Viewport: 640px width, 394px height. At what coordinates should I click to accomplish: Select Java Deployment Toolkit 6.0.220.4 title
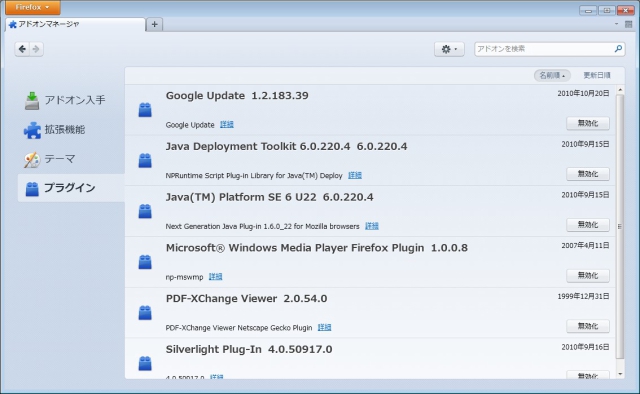click(x=286, y=147)
